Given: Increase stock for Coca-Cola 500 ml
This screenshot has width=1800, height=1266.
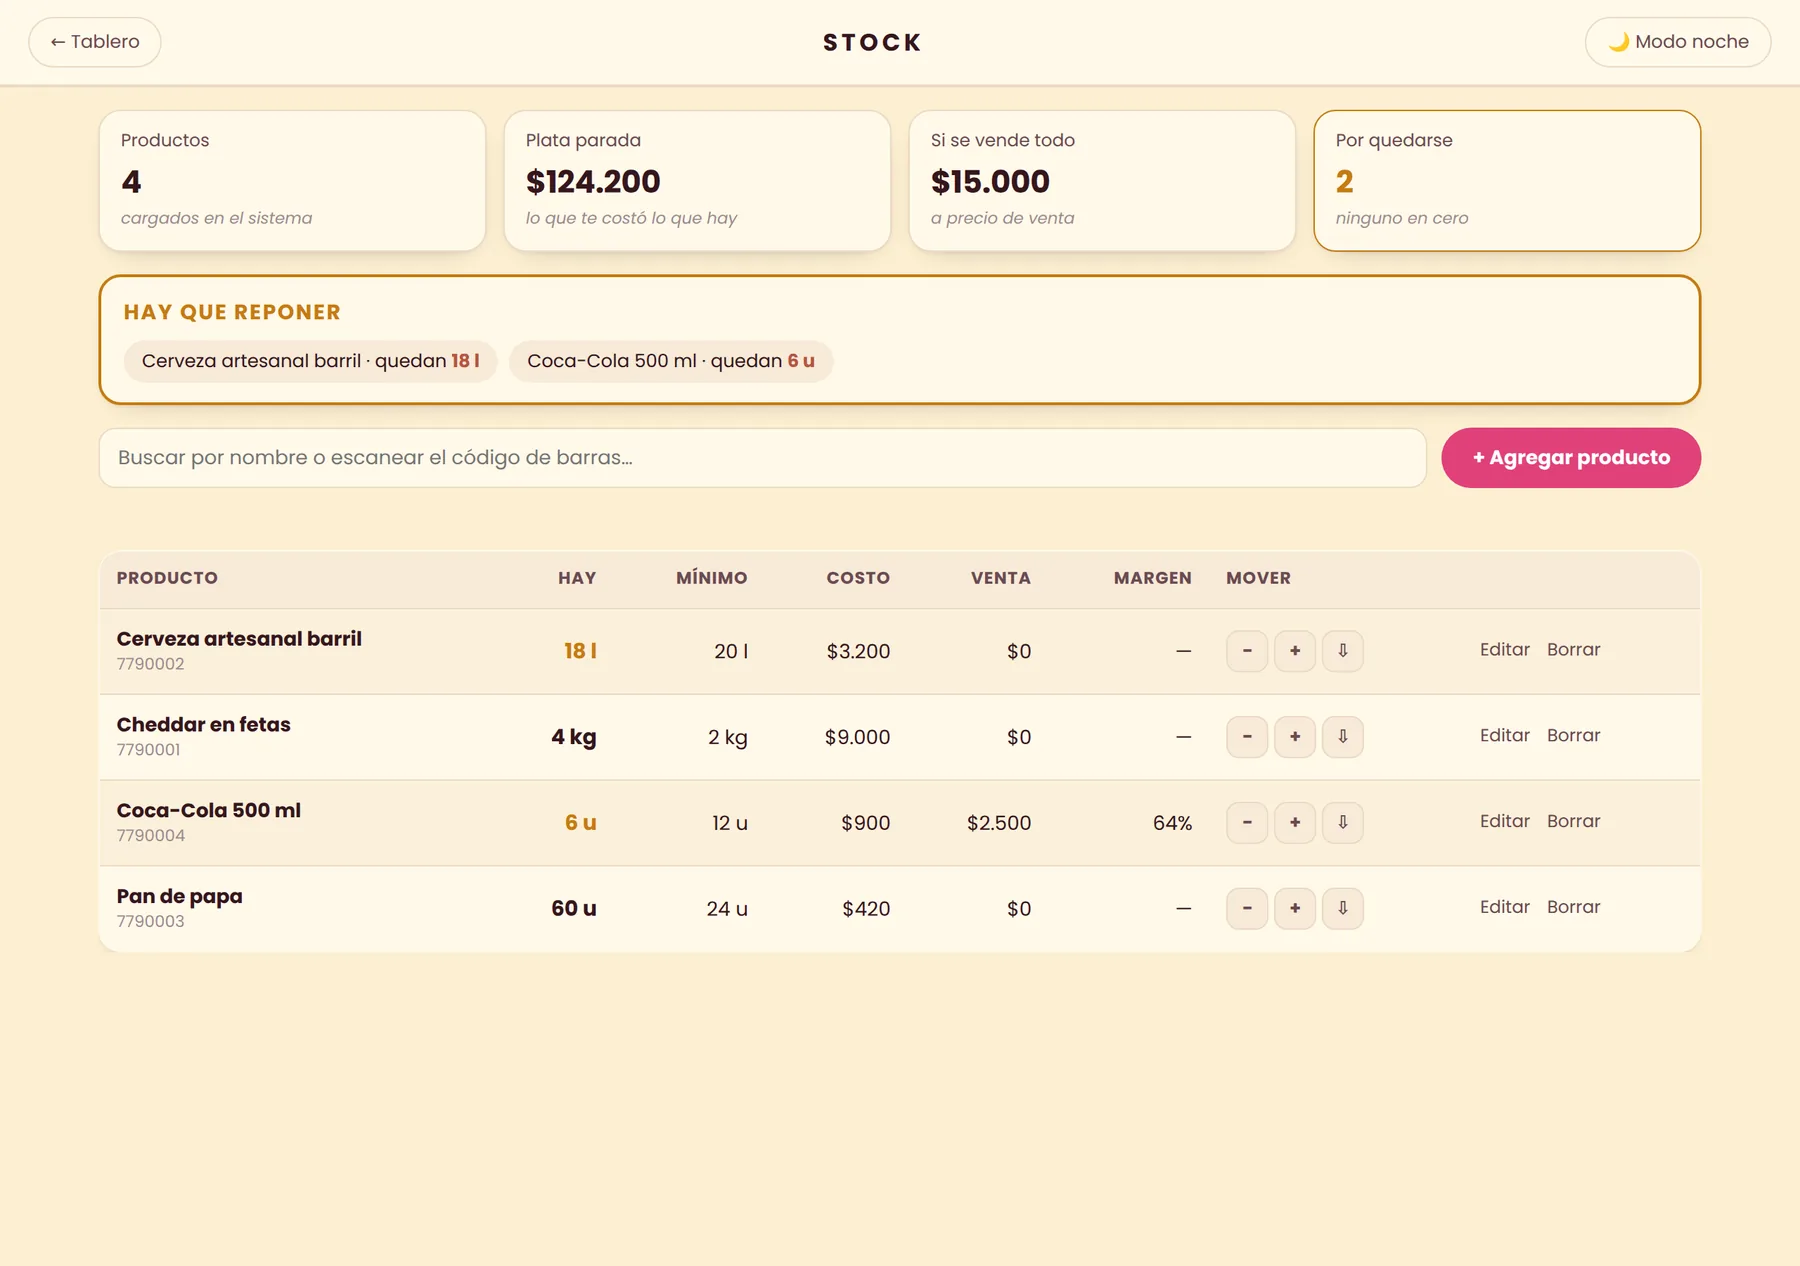Looking at the screenshot, I should click(x=1295, y=823).
